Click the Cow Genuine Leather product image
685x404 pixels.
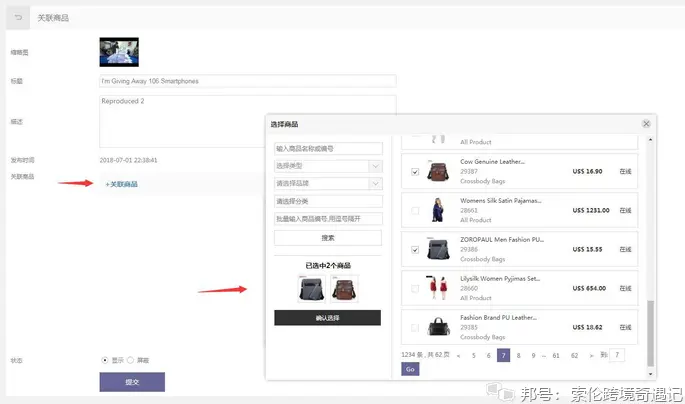[438, 171]
